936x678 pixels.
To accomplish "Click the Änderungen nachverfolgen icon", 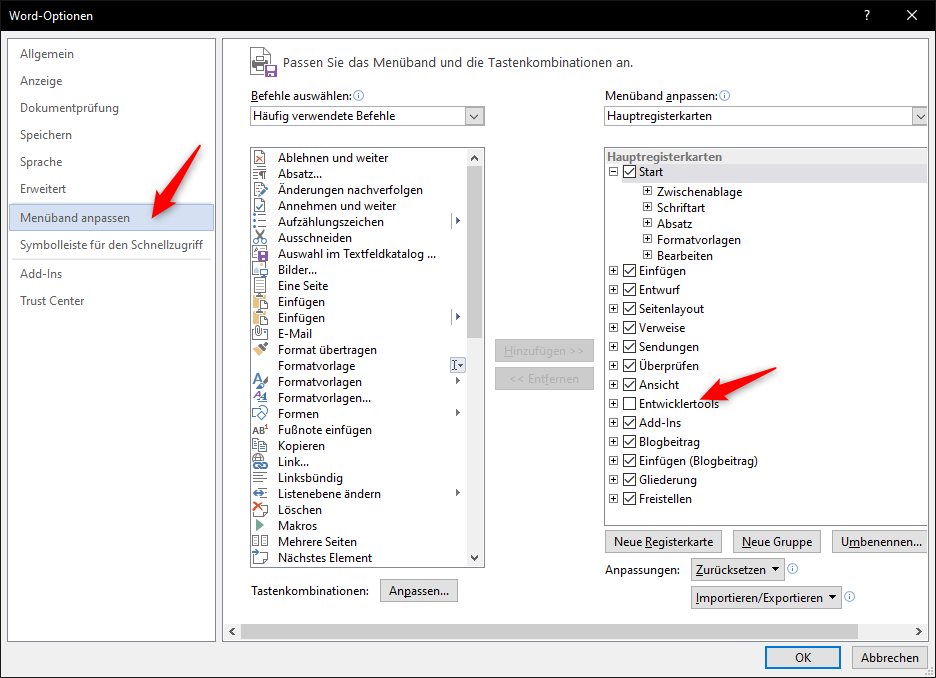I will (x=260, y=190).
